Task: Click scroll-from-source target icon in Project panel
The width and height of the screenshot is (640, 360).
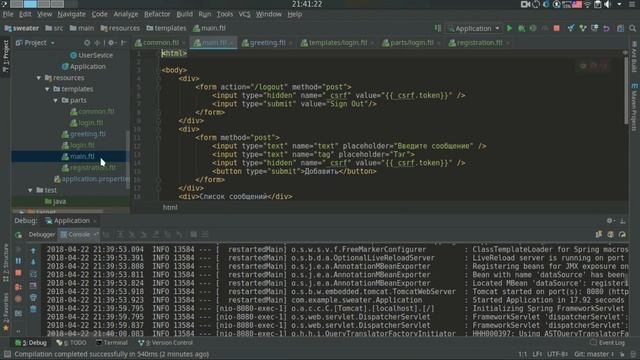Action: (x=87, y=42)
